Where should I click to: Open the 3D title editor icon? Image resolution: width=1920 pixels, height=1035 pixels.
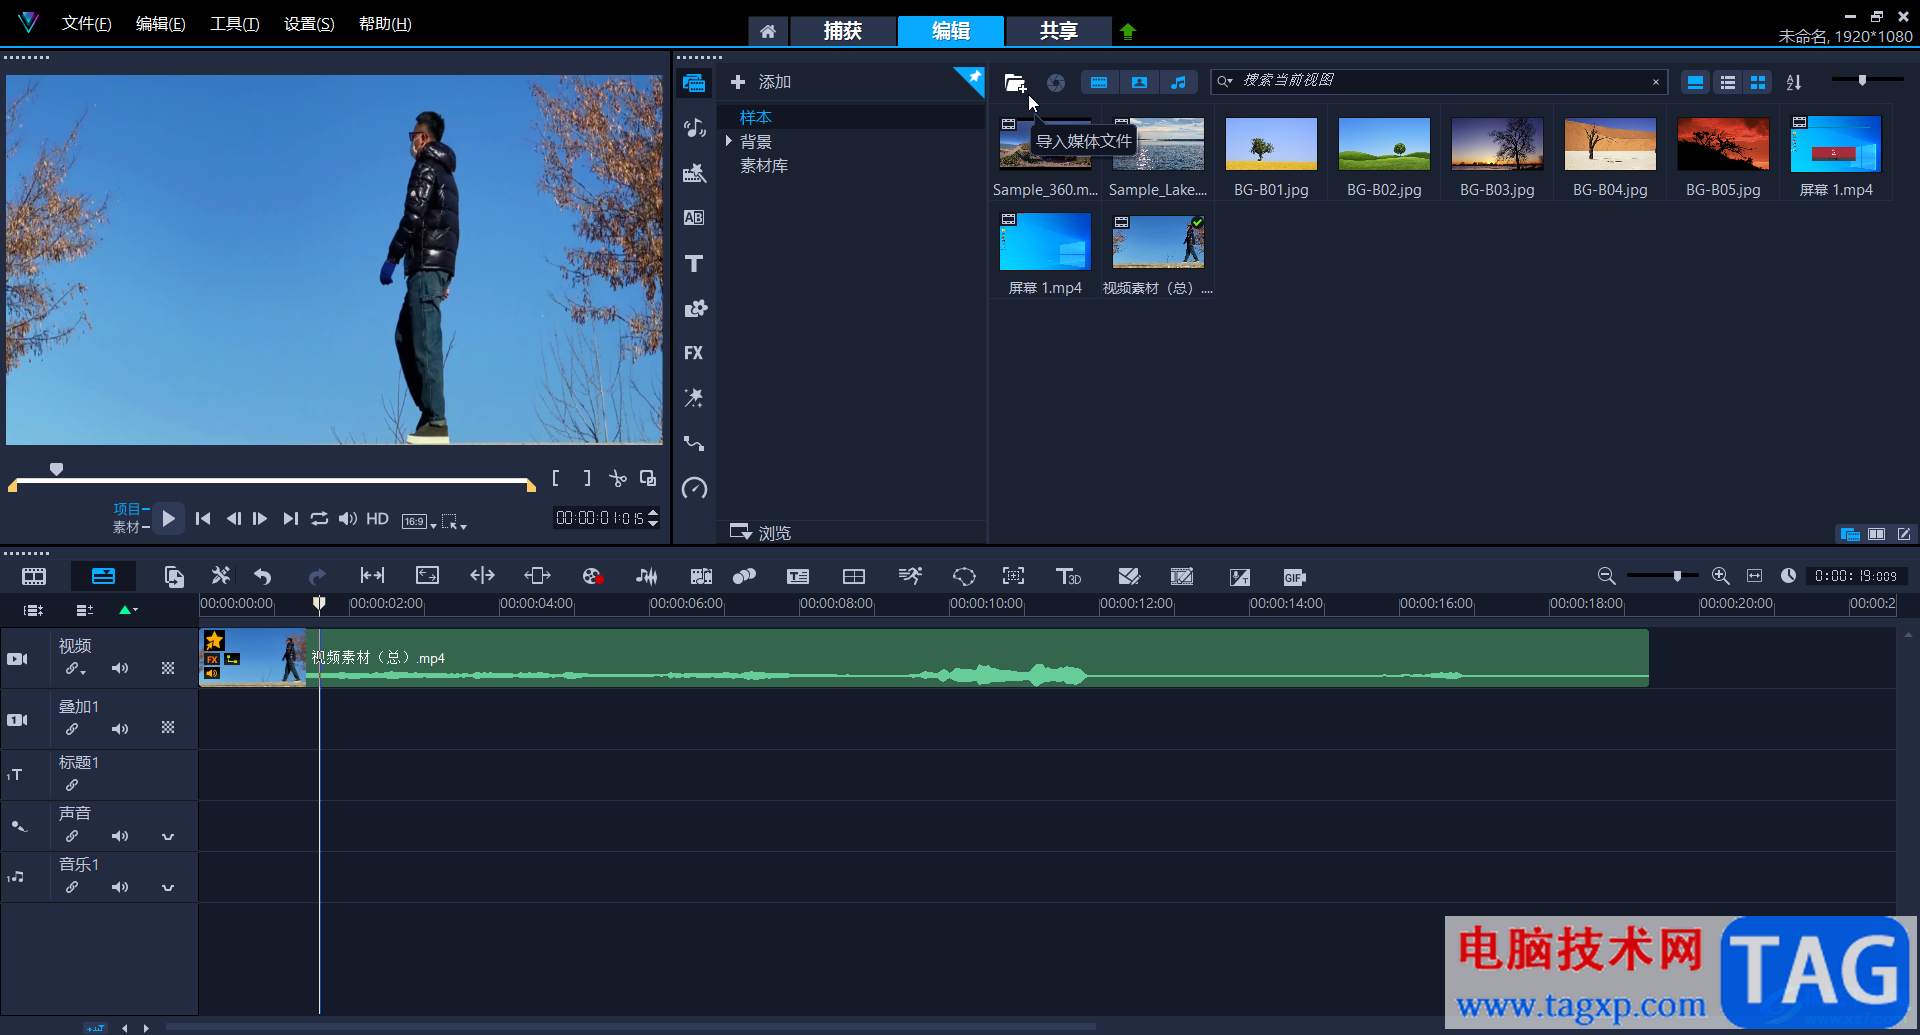(x=1068, y=576)
